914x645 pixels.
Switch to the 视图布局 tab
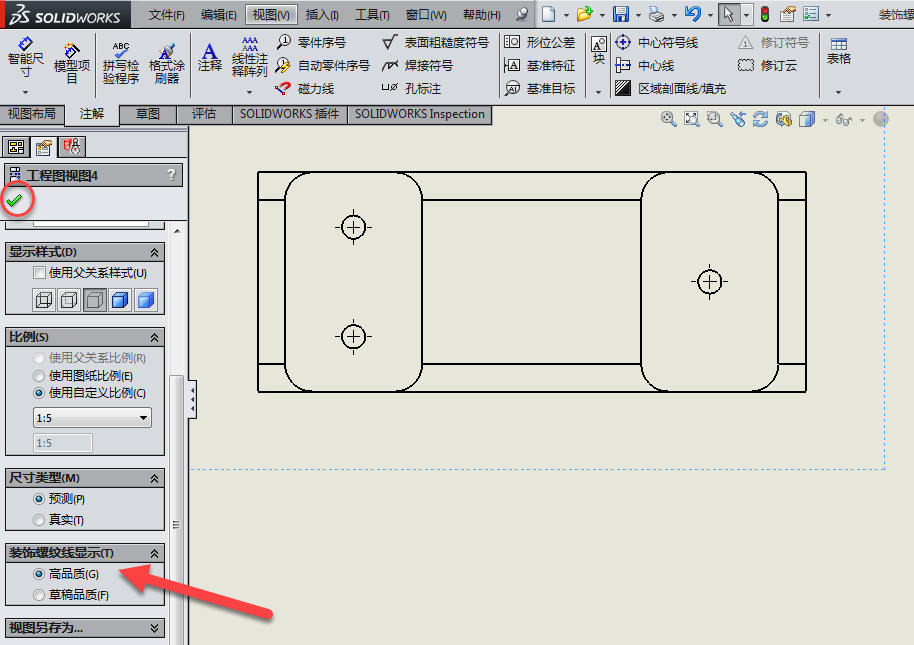[x=32, y=114]
